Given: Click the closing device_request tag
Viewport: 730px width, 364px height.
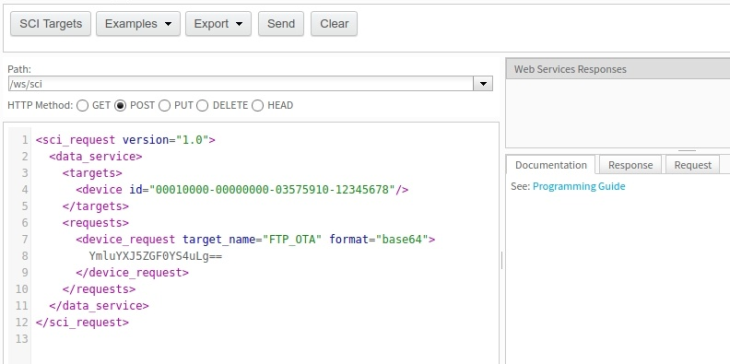Looking at the screenshot, I should [132, 273].
